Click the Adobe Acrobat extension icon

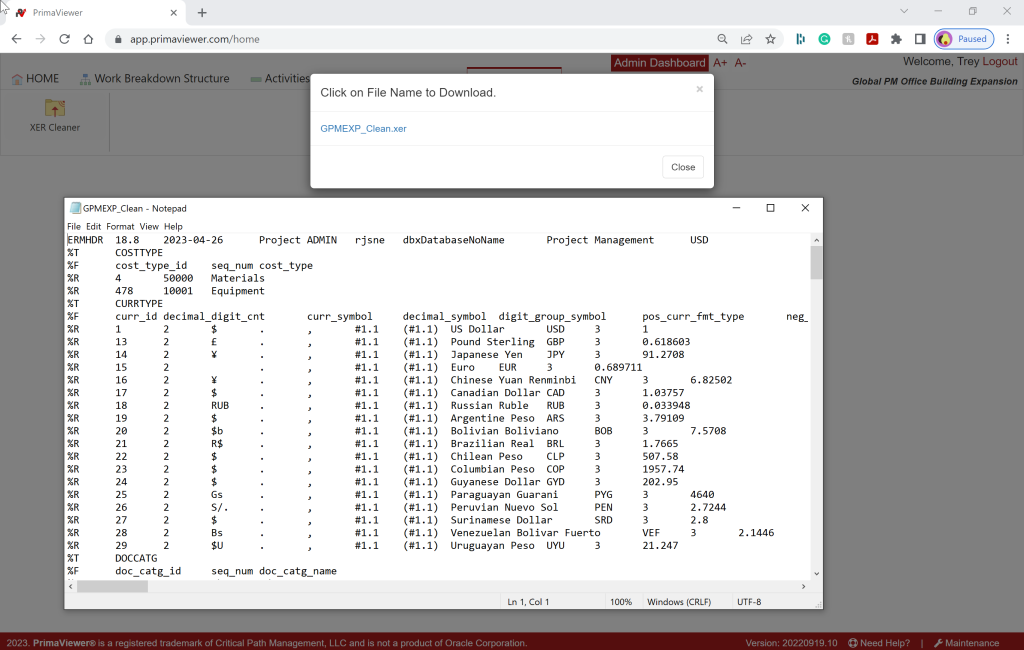click(872, 39)
